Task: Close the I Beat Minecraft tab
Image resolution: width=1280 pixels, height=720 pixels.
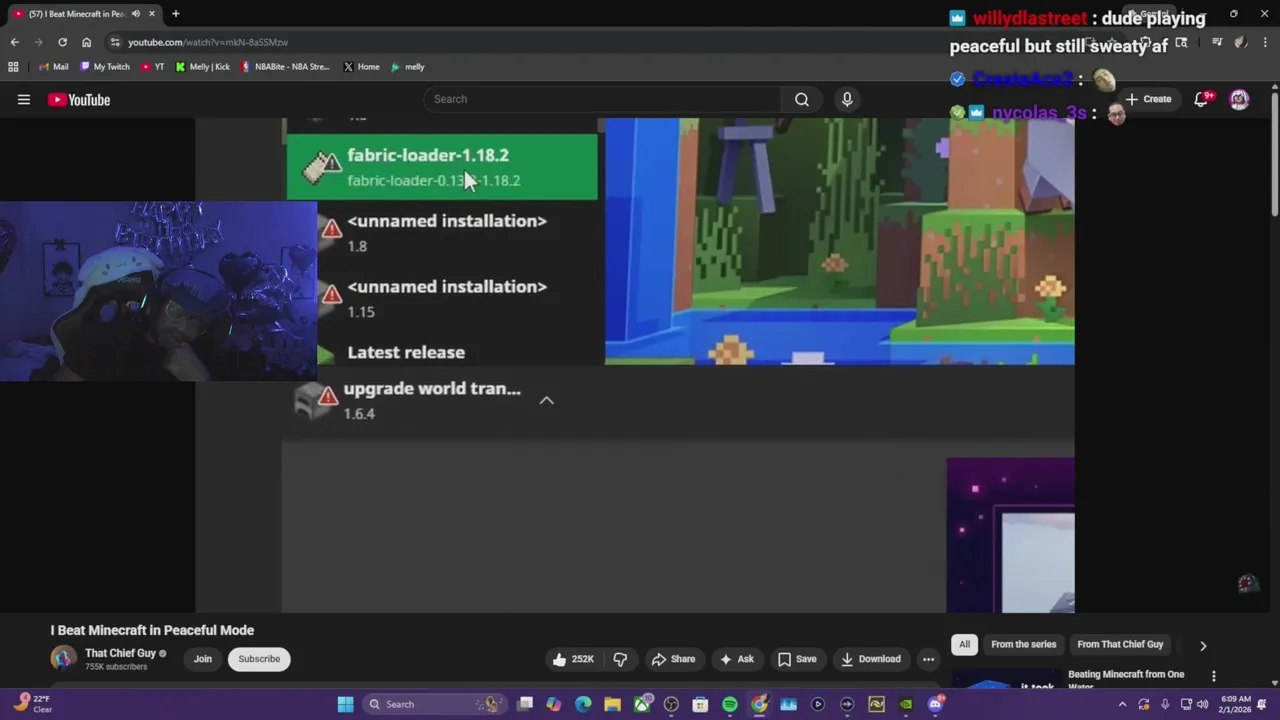Action: (x=152, y=14)
